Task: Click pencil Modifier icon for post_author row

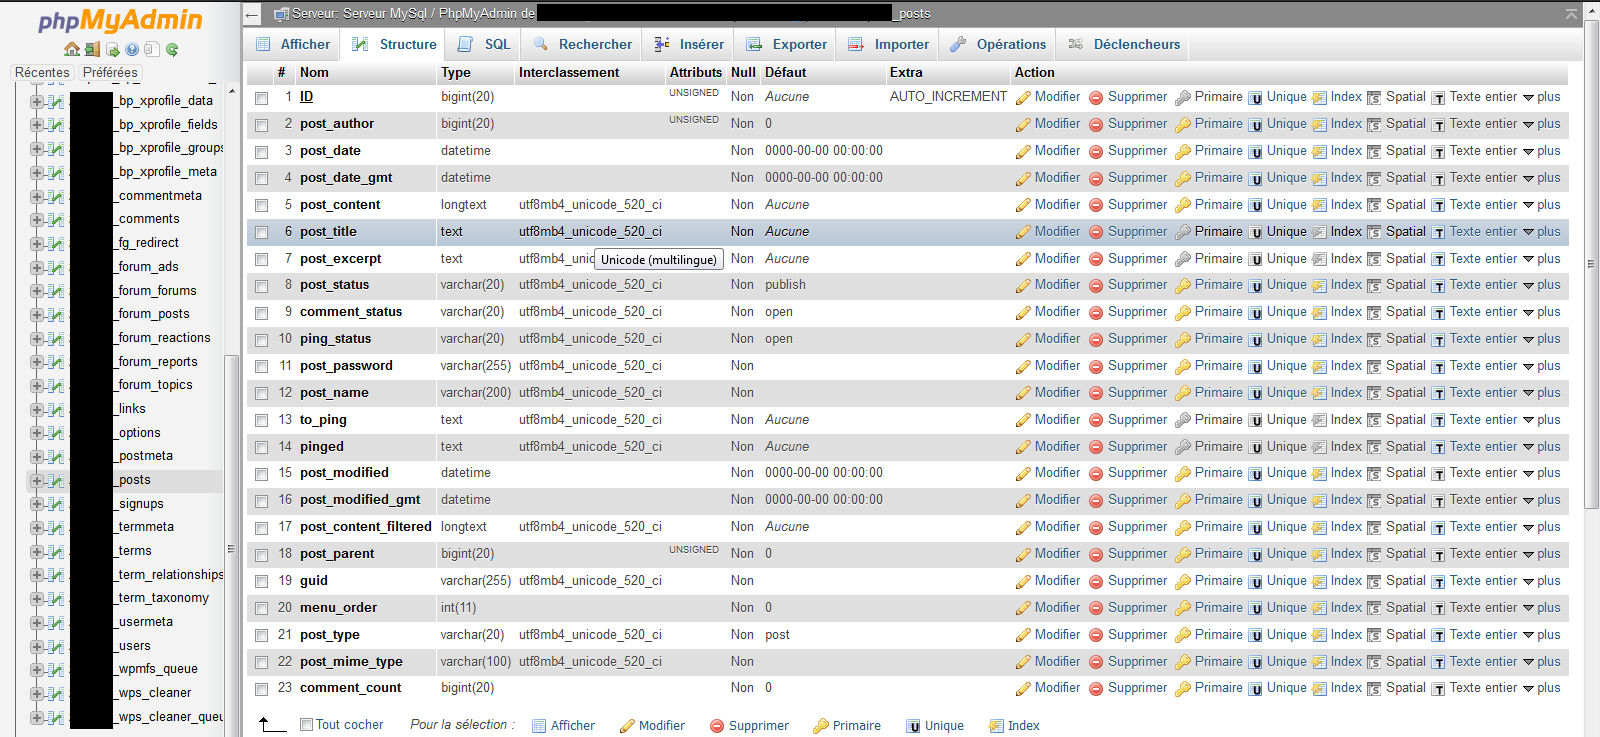Action: [x=1023, y=125]
